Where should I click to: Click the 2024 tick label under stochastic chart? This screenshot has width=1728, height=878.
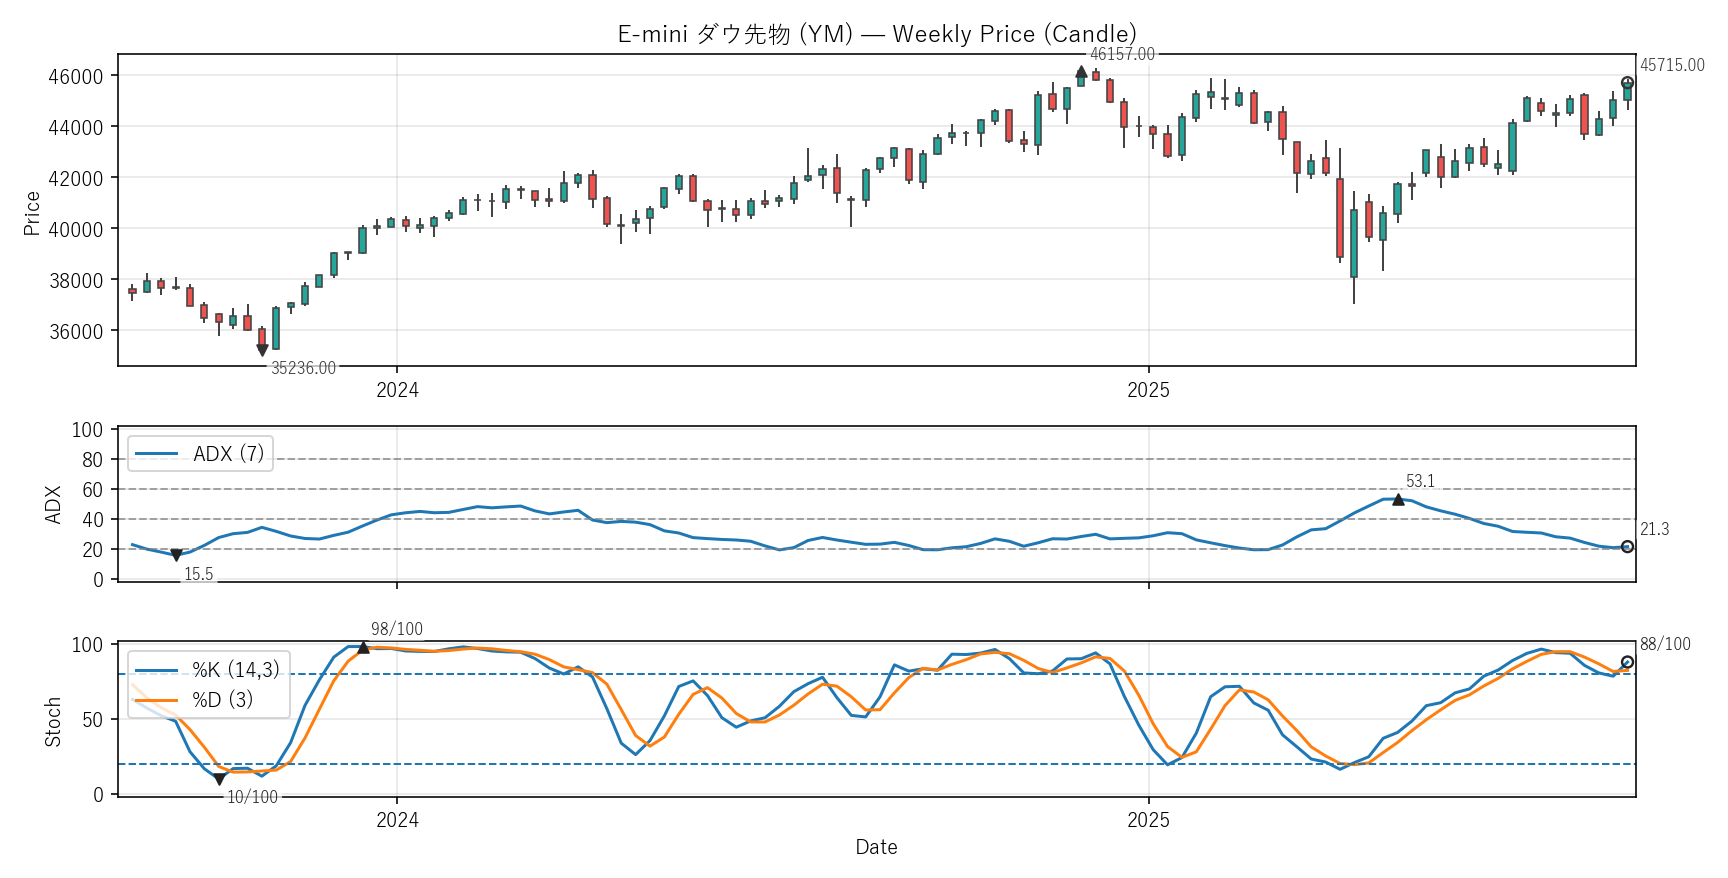tap(397, 820)
